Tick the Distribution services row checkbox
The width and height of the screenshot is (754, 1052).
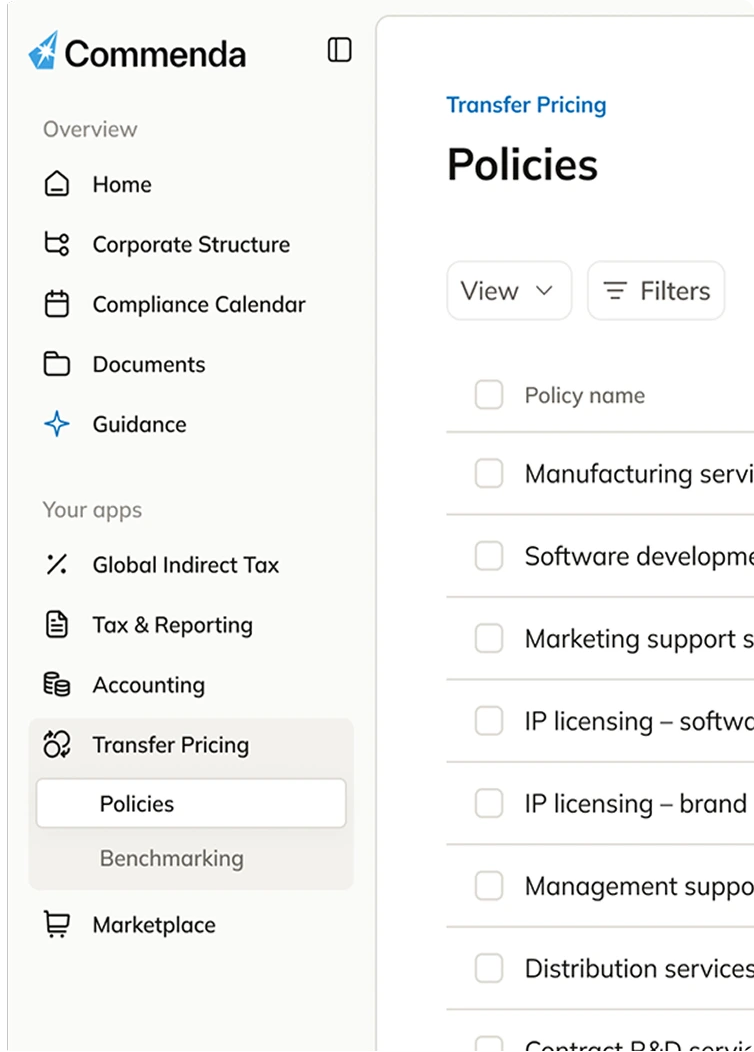coord(489,968)
